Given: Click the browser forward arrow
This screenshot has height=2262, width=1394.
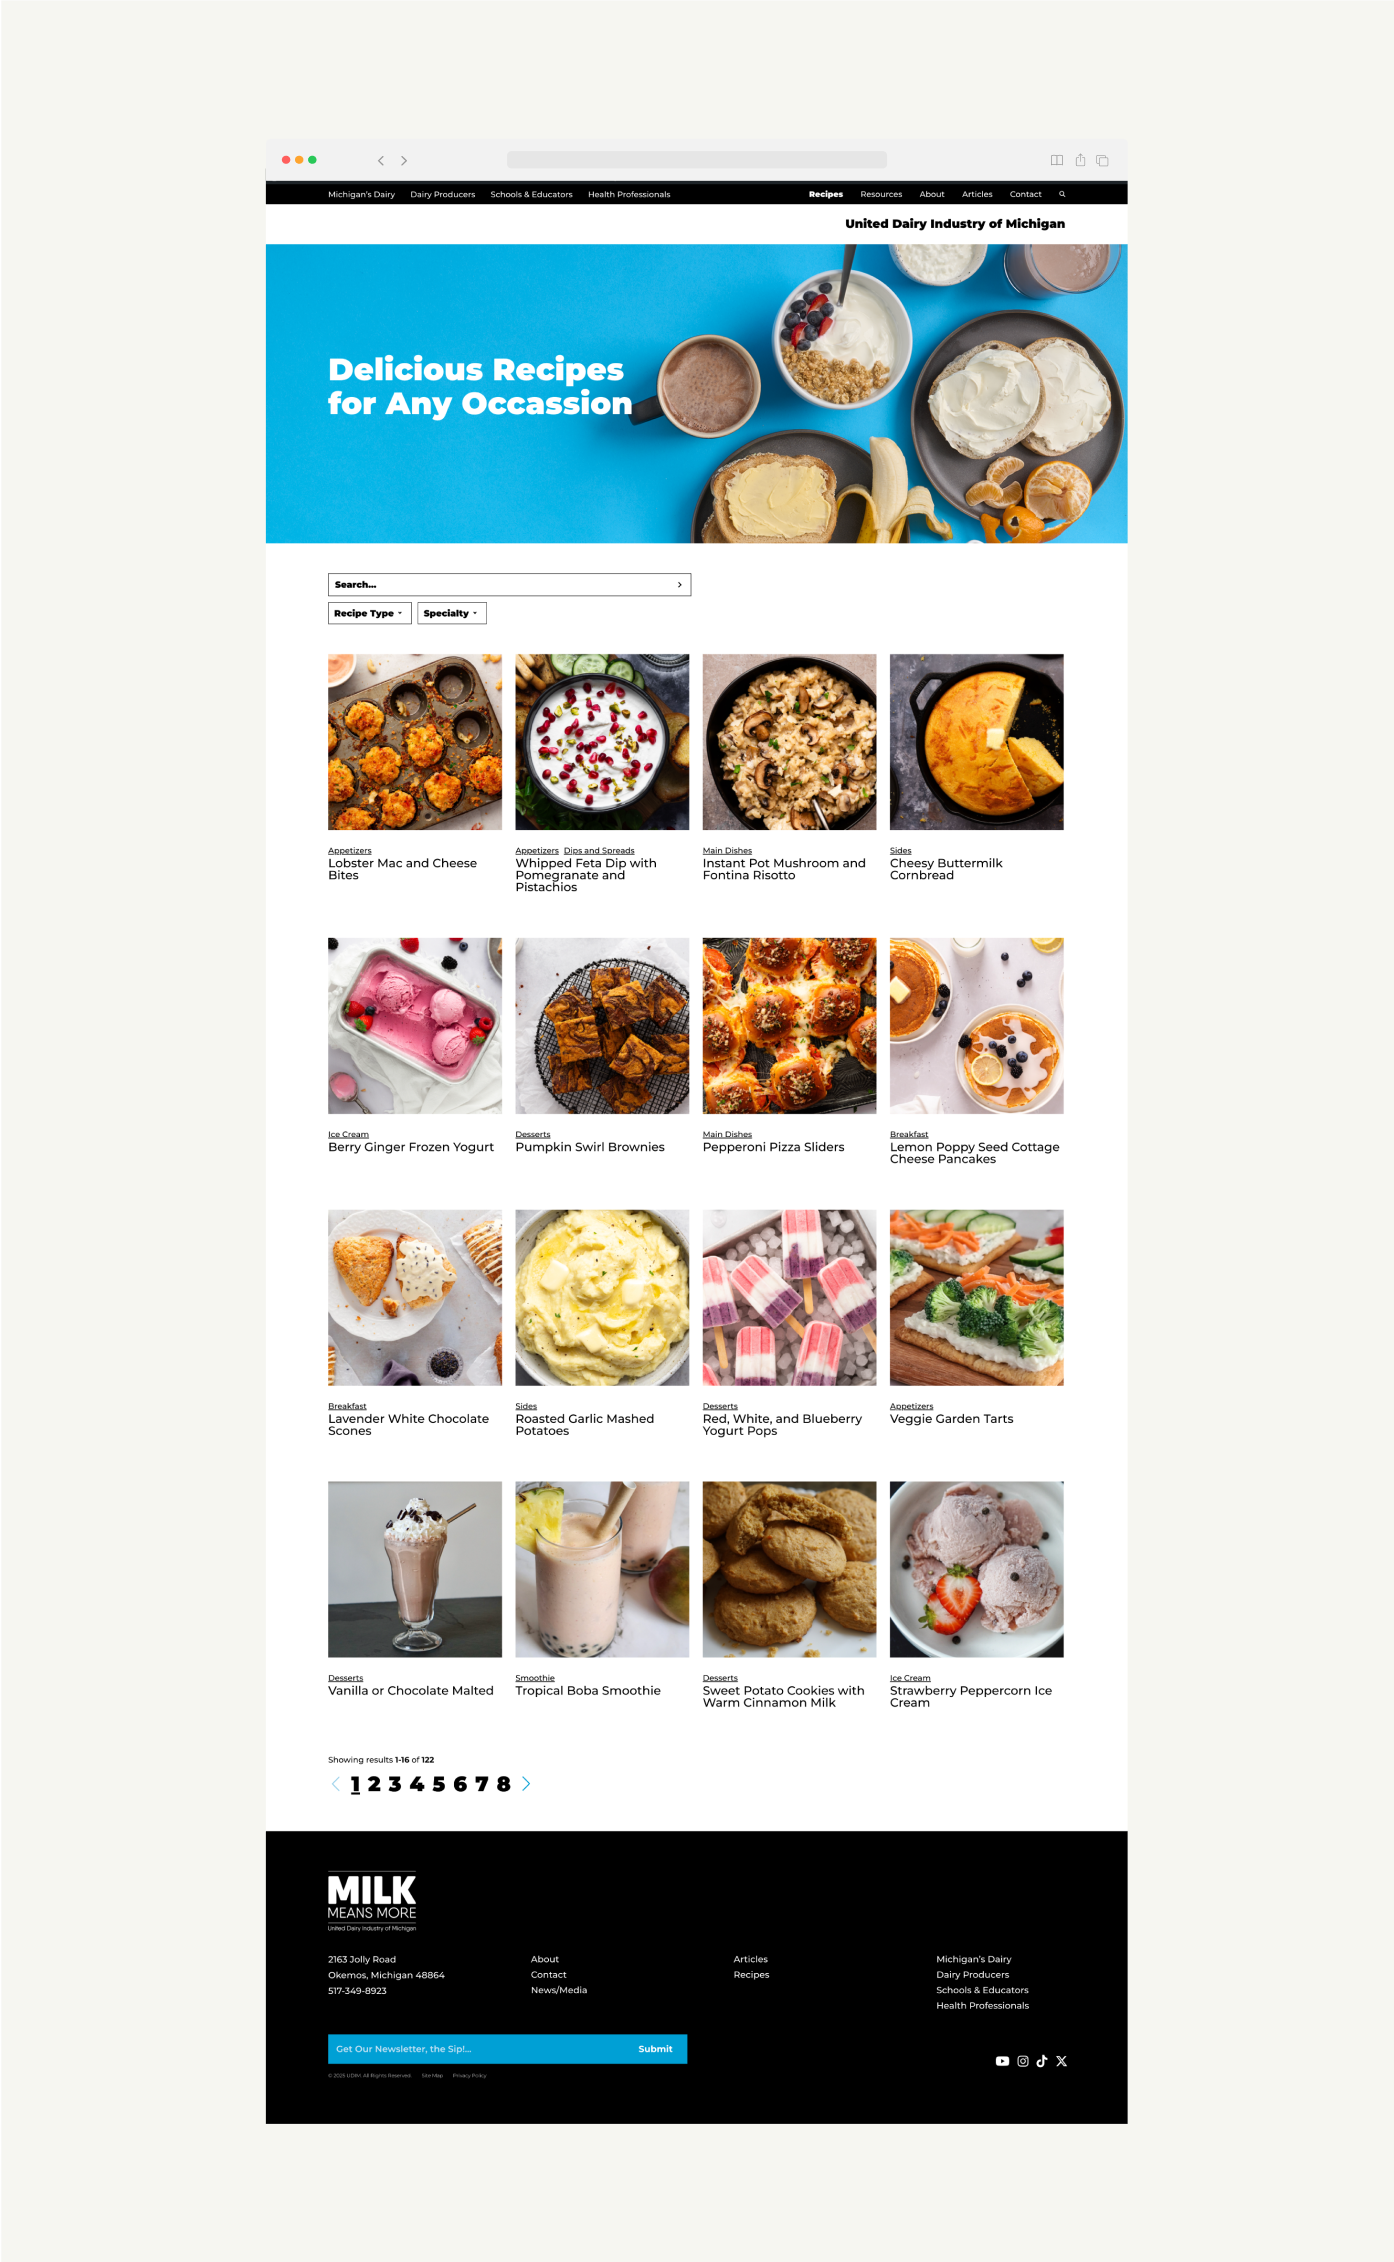Looking at the screenshot, I should click(x=404, y=160).
